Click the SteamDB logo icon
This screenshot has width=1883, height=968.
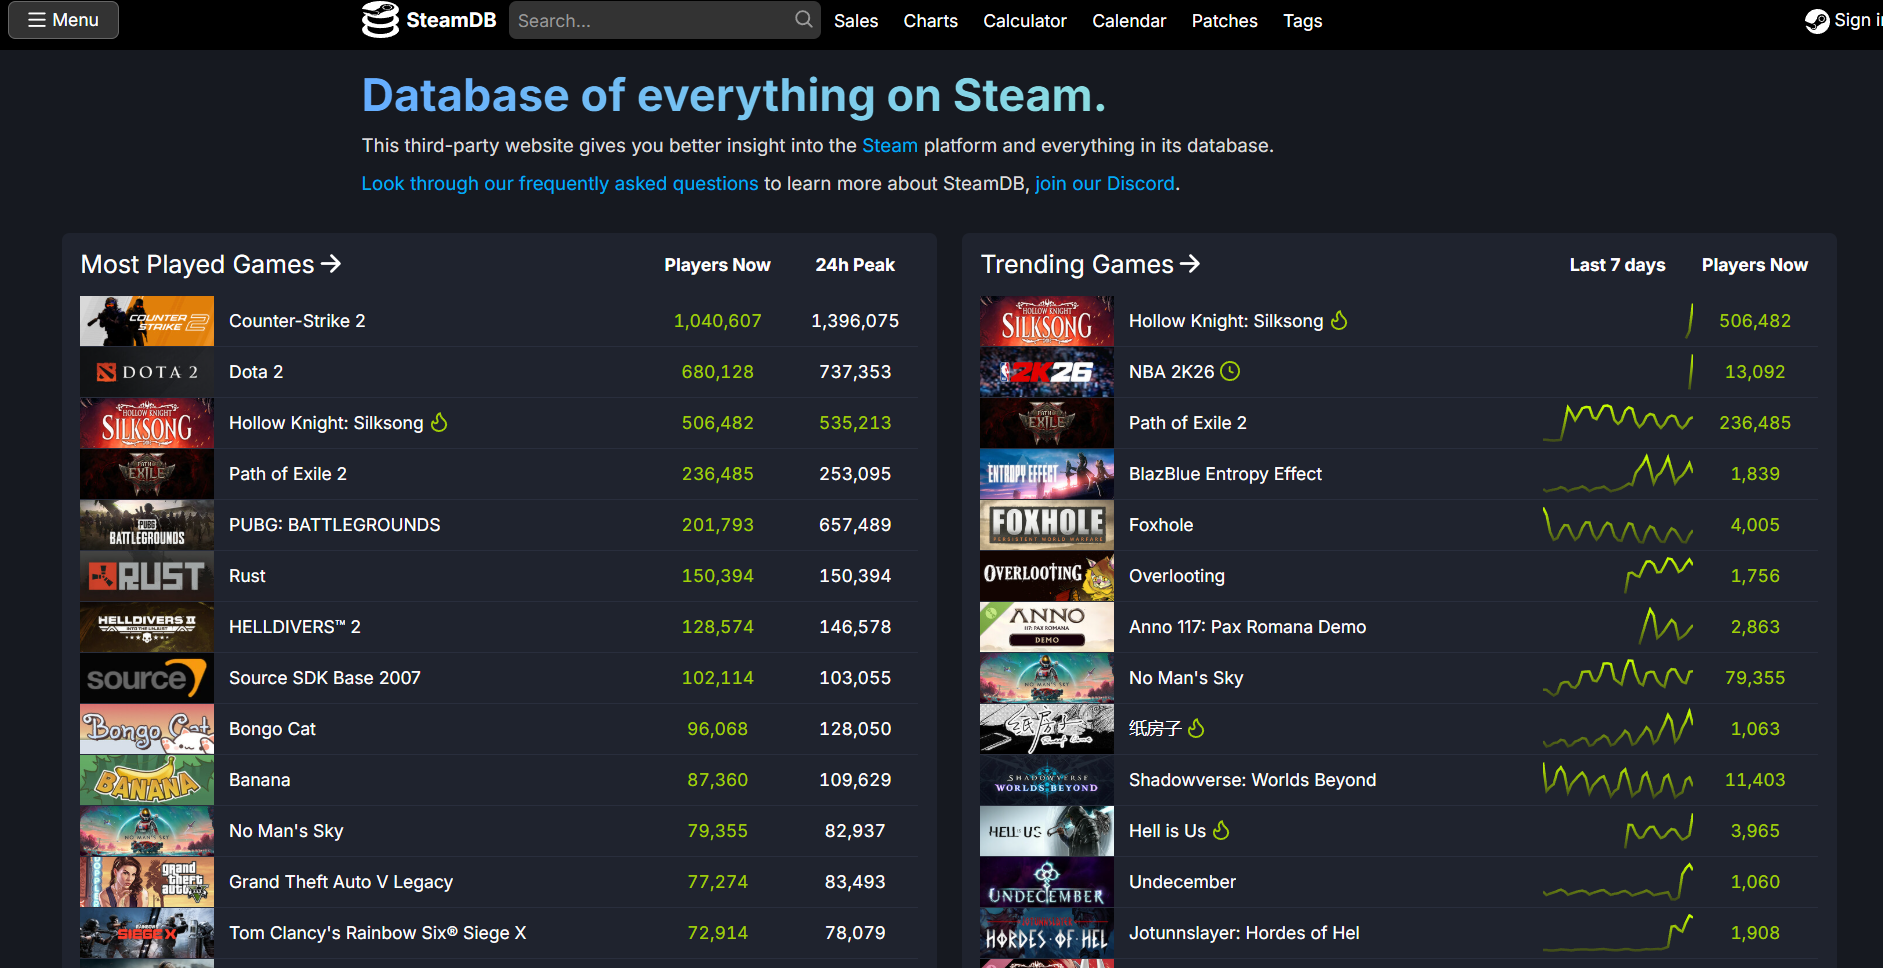[380, 20]
